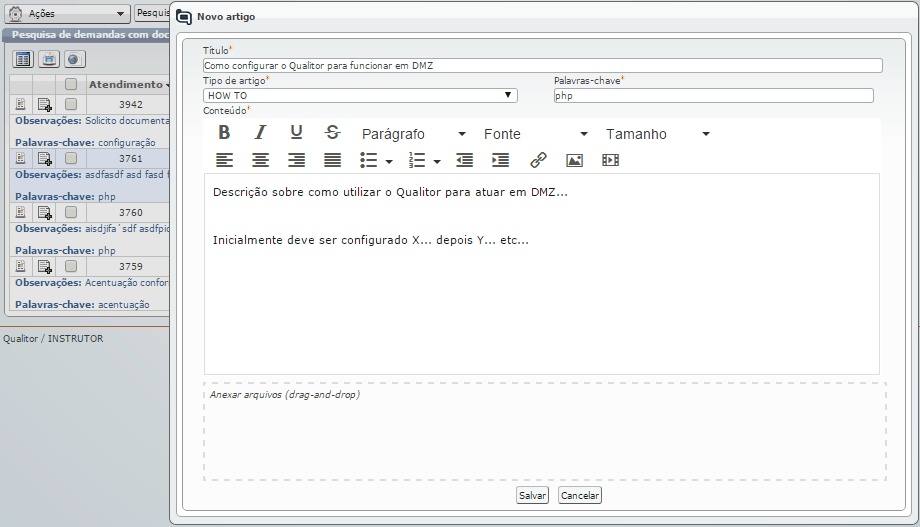Center align the content text

pos(260,160)
